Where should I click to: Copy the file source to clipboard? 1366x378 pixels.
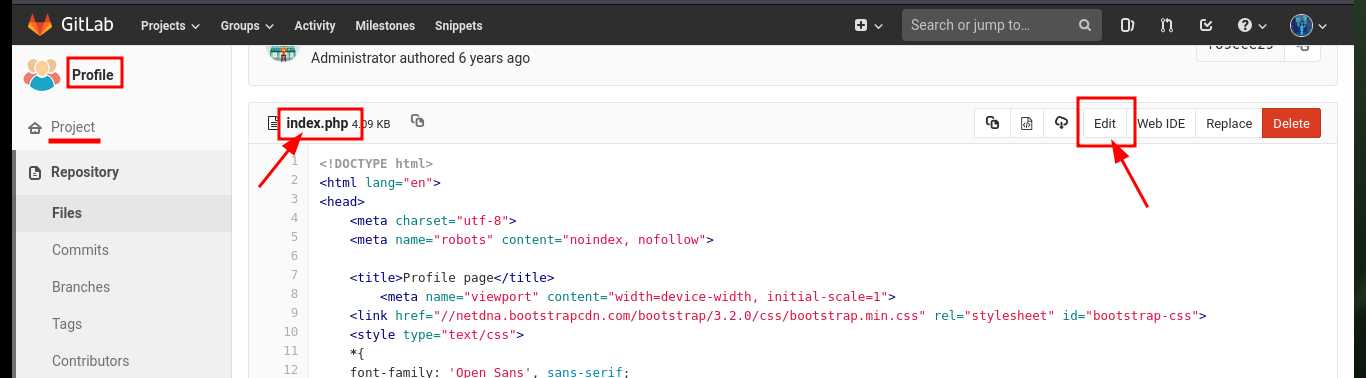tap(992, 123)
